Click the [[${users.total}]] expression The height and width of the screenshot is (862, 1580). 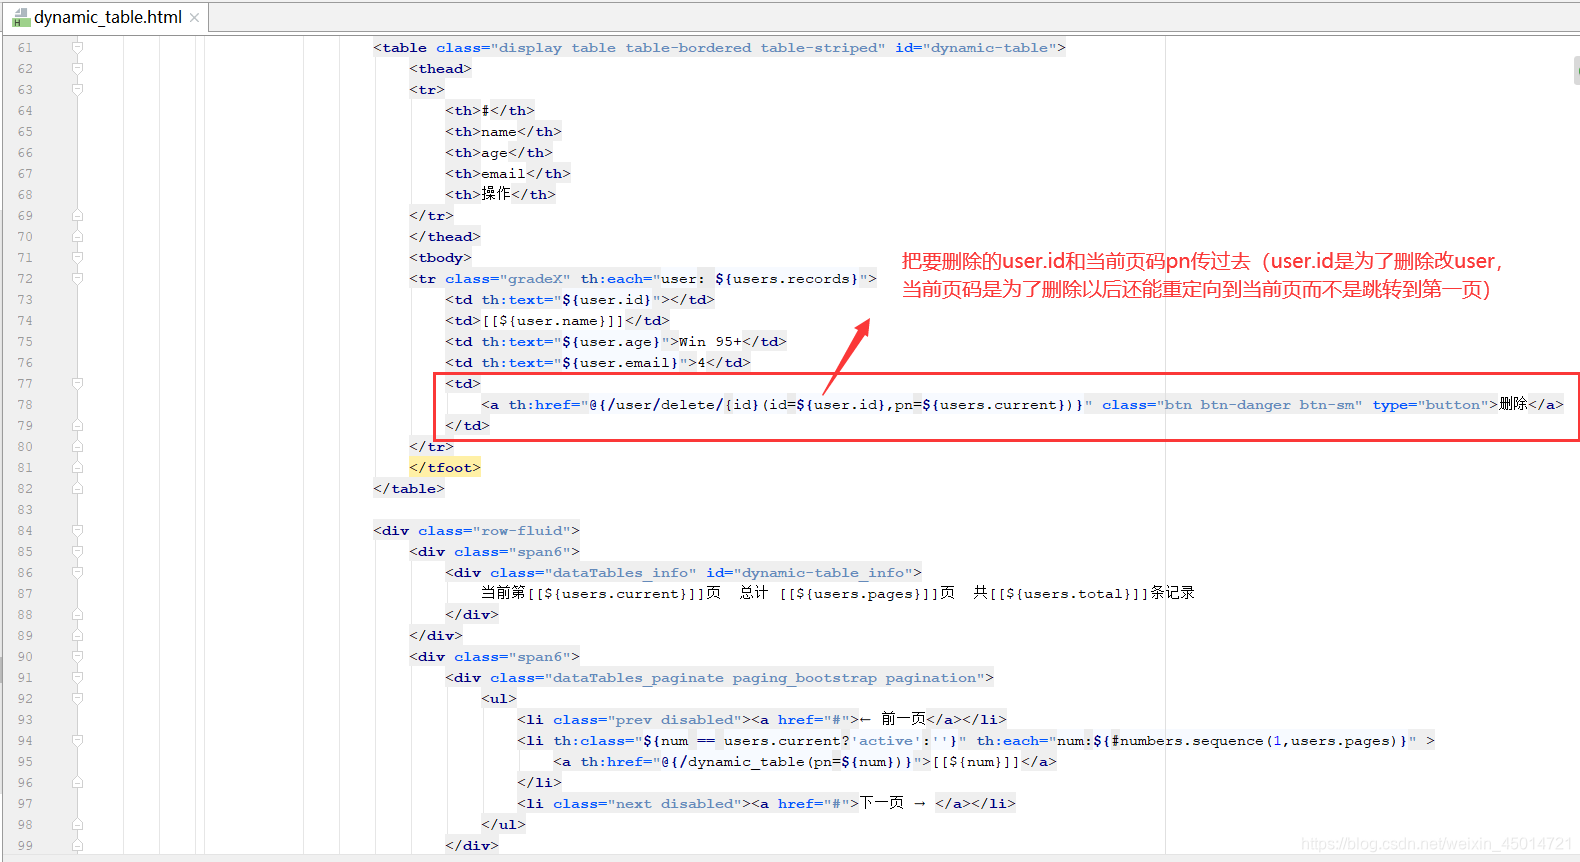[1070, 593]
